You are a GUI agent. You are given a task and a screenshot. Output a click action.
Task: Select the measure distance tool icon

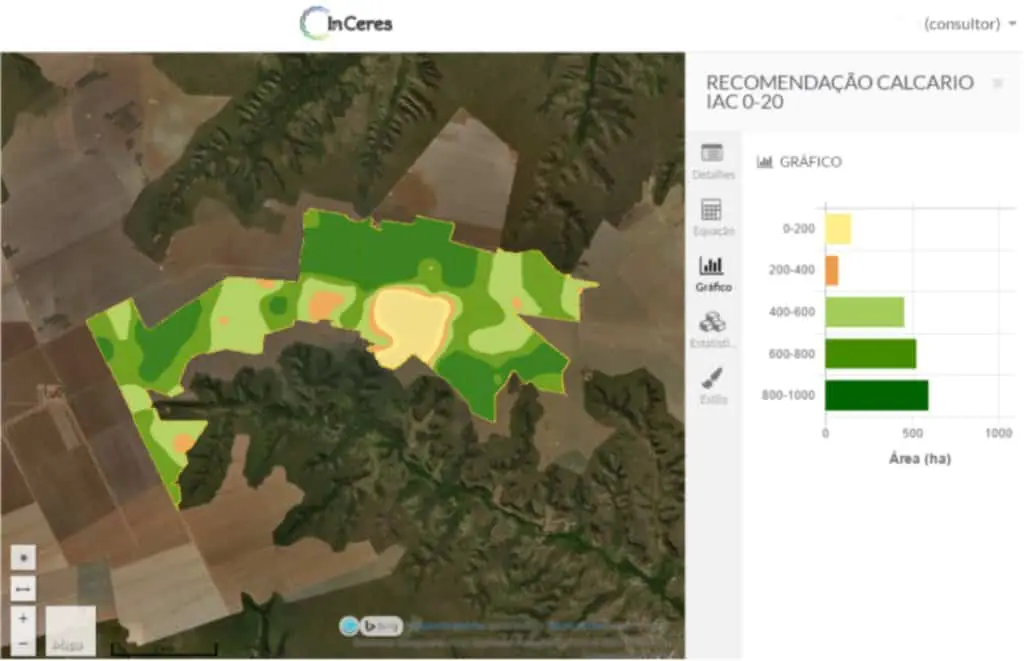(x=22, y=588)
